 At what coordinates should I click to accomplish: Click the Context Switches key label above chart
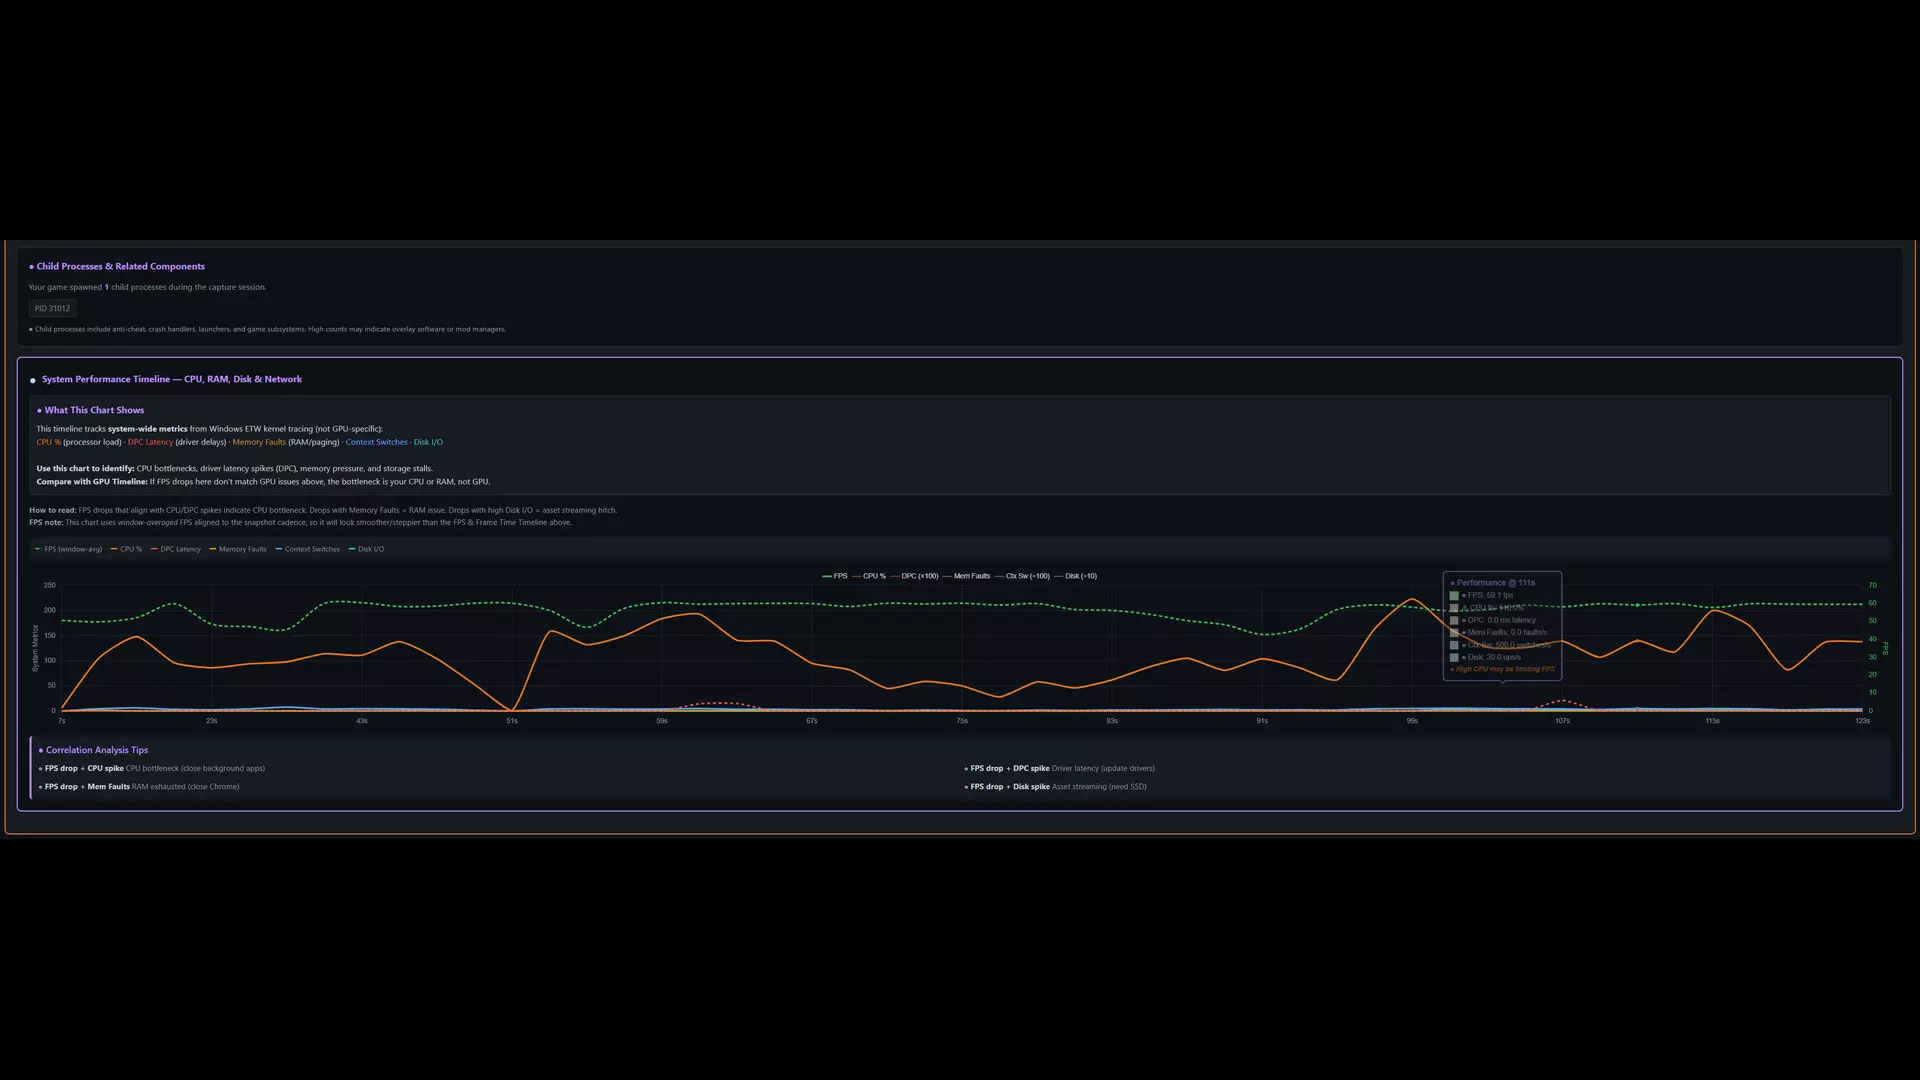(x=308, y=549)
